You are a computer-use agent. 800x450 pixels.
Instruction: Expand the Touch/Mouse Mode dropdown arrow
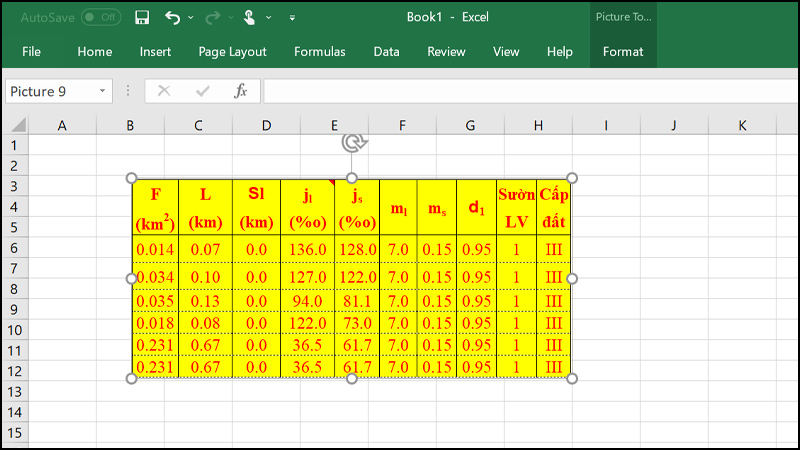pos(266,18)
